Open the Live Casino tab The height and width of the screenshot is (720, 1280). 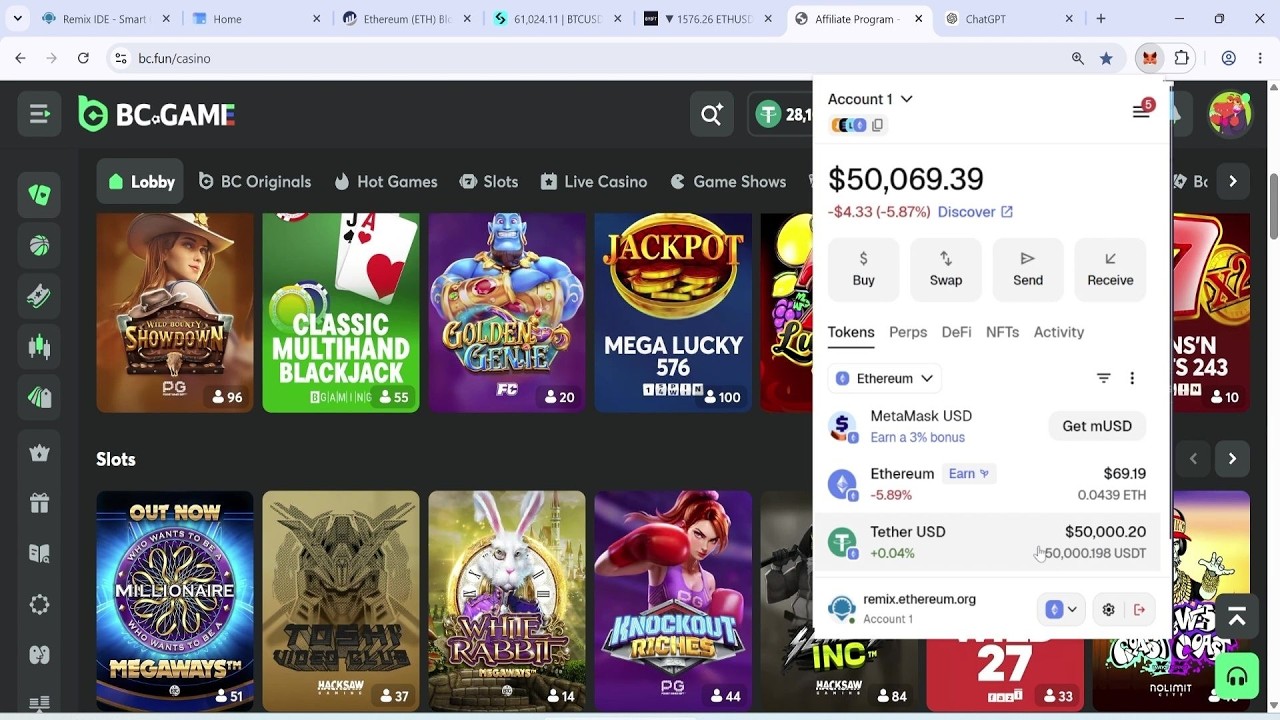(x=594, y=181)
